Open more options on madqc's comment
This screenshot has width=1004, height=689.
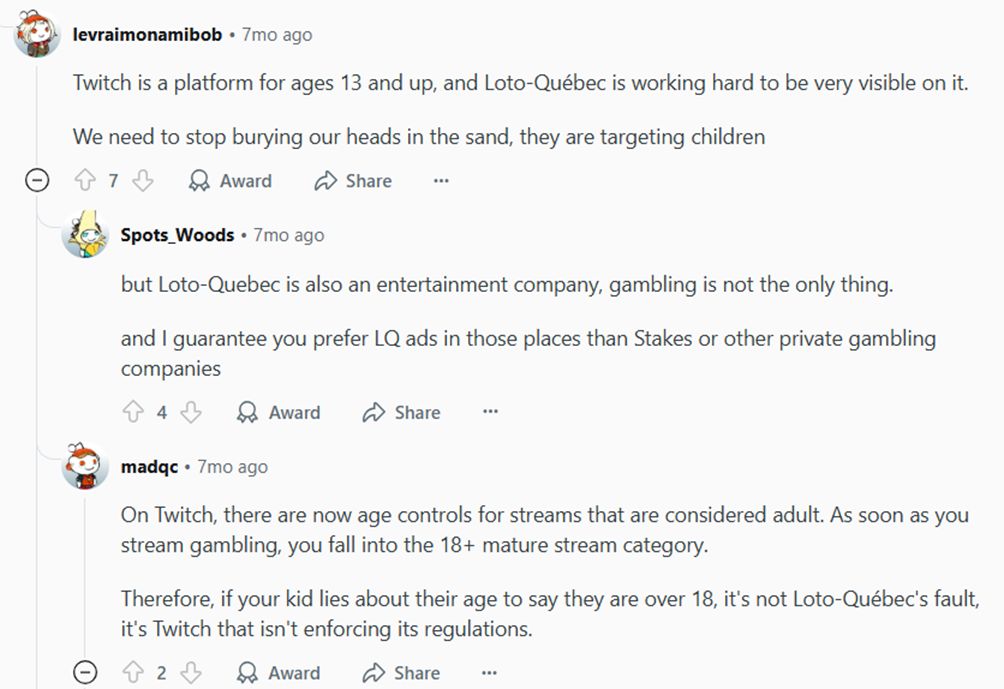pos(490,673)
